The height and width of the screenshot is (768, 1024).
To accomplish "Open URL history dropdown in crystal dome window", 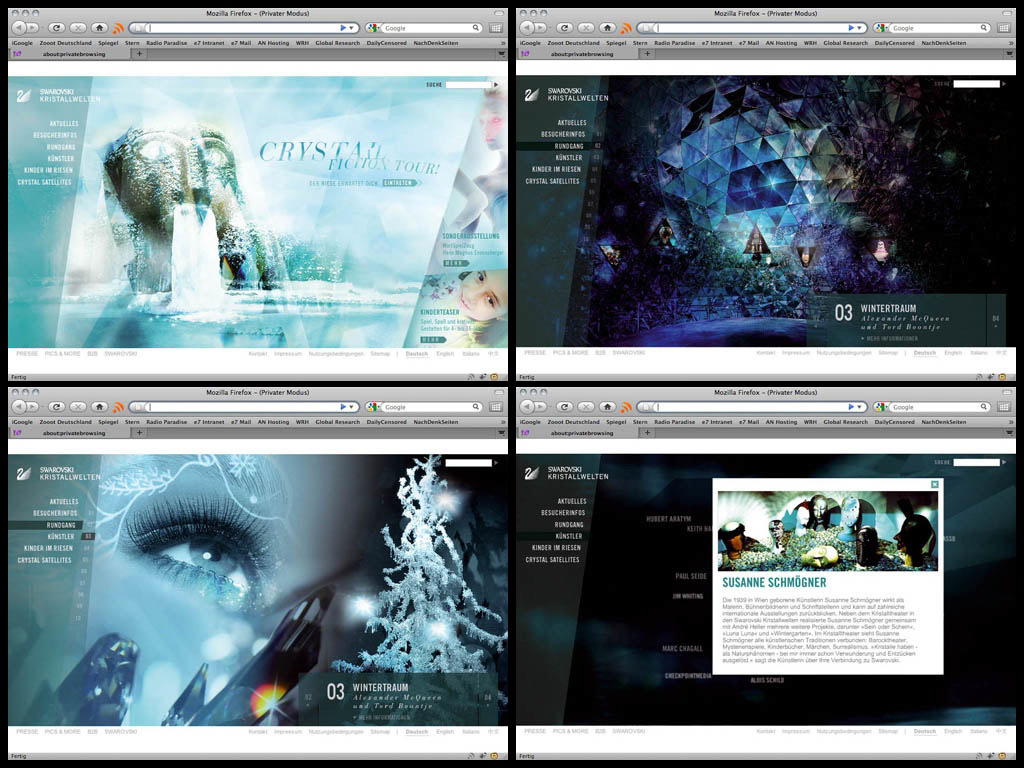I will (x=859, y=28).
